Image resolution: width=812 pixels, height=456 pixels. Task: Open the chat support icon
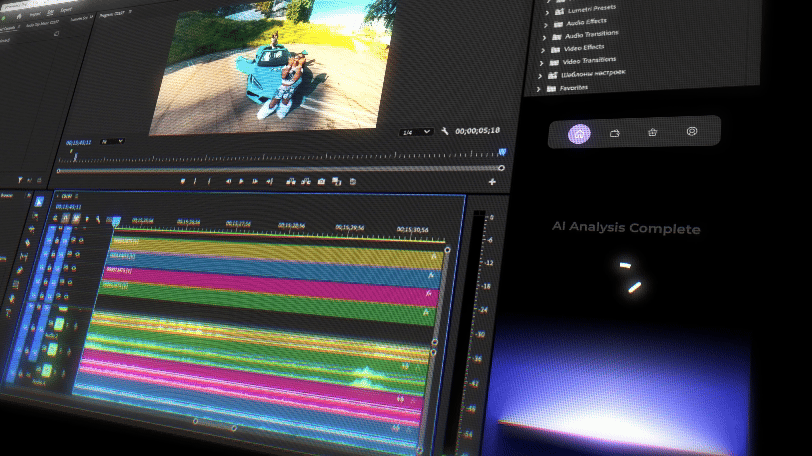[691, 132]
